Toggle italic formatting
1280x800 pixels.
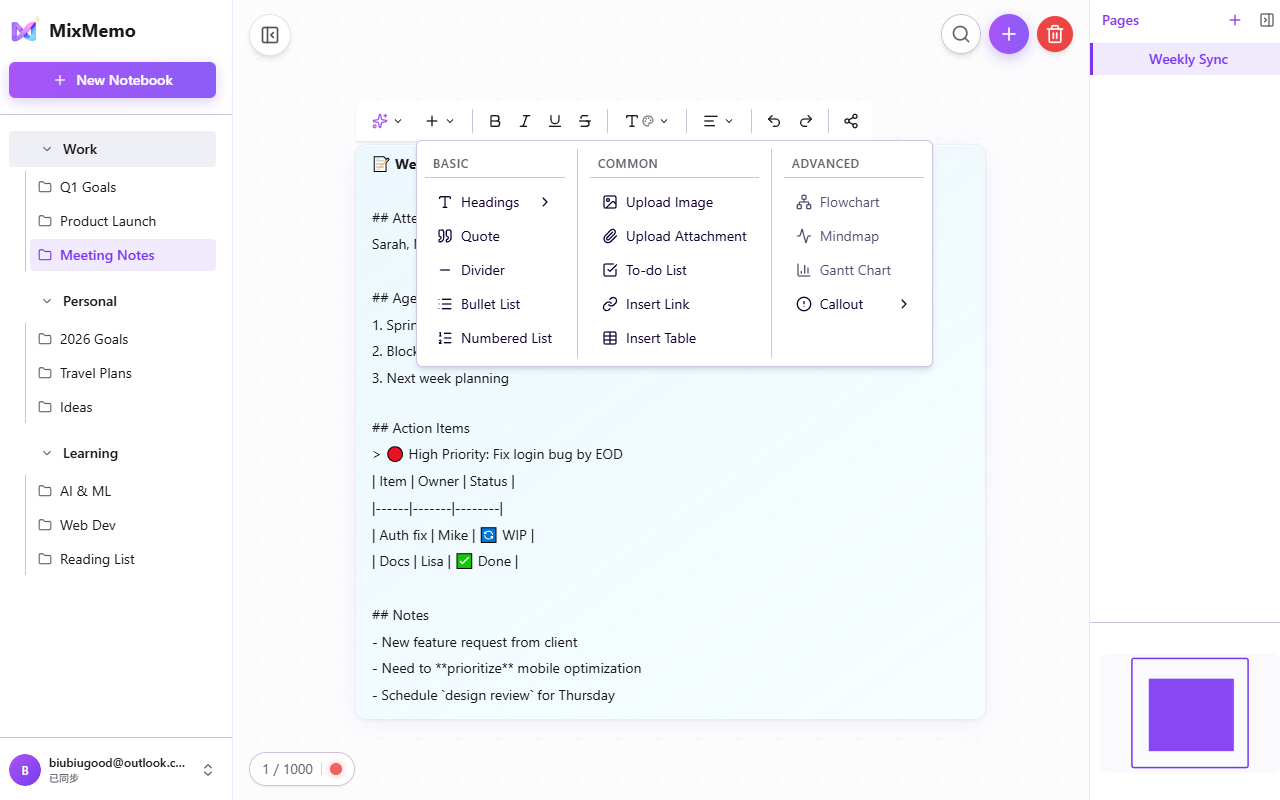point(525,121)
